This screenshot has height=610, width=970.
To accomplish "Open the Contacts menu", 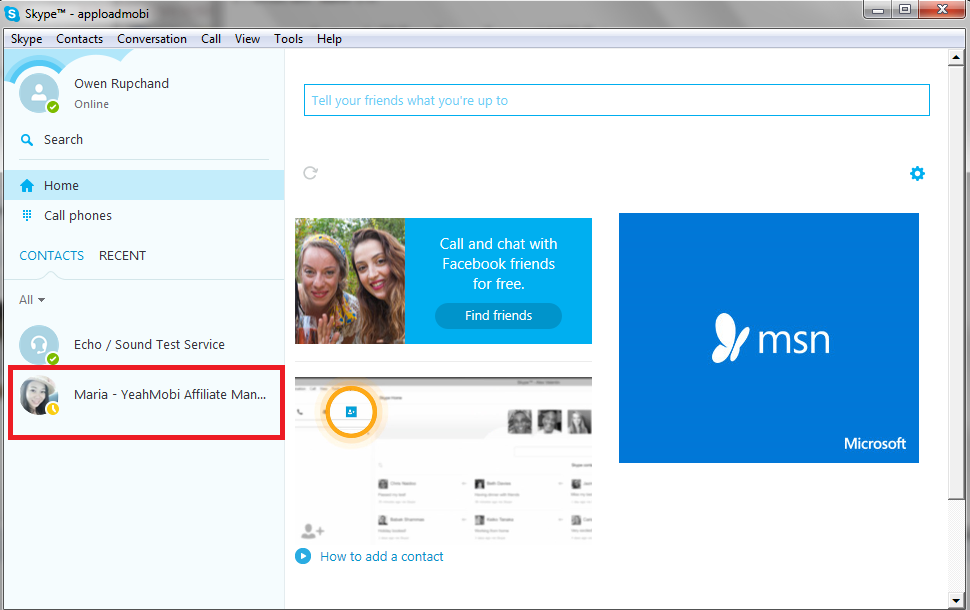I will point(80,39).
